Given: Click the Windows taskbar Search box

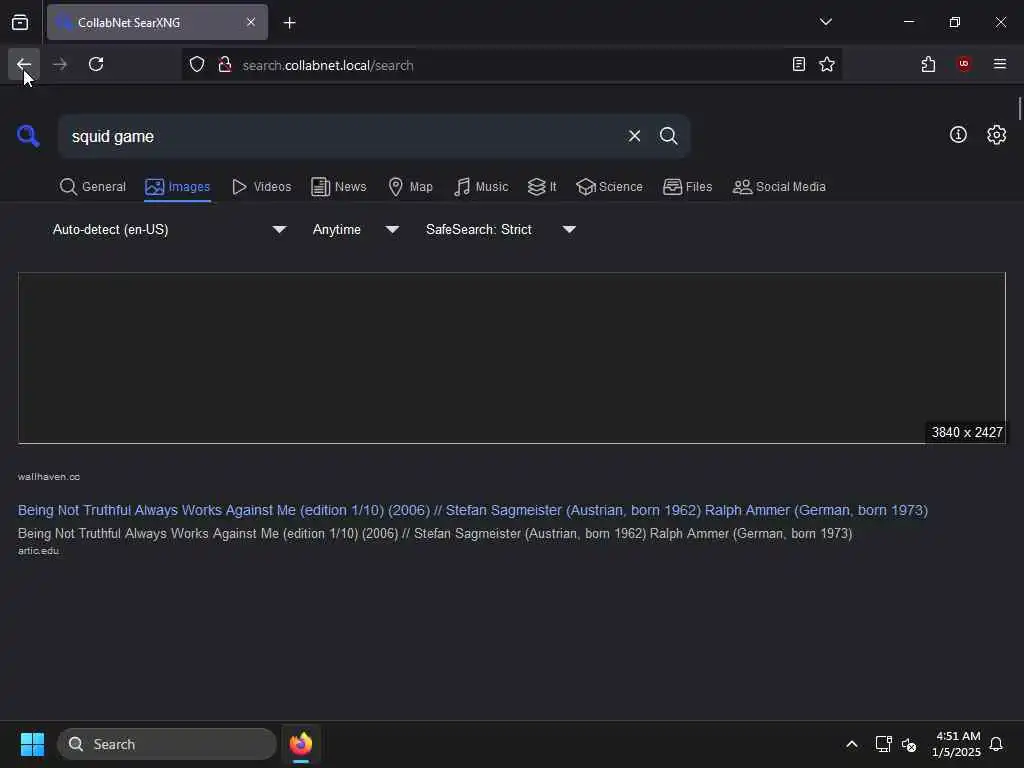Looking at the screenshot, I should pos(167,744).
